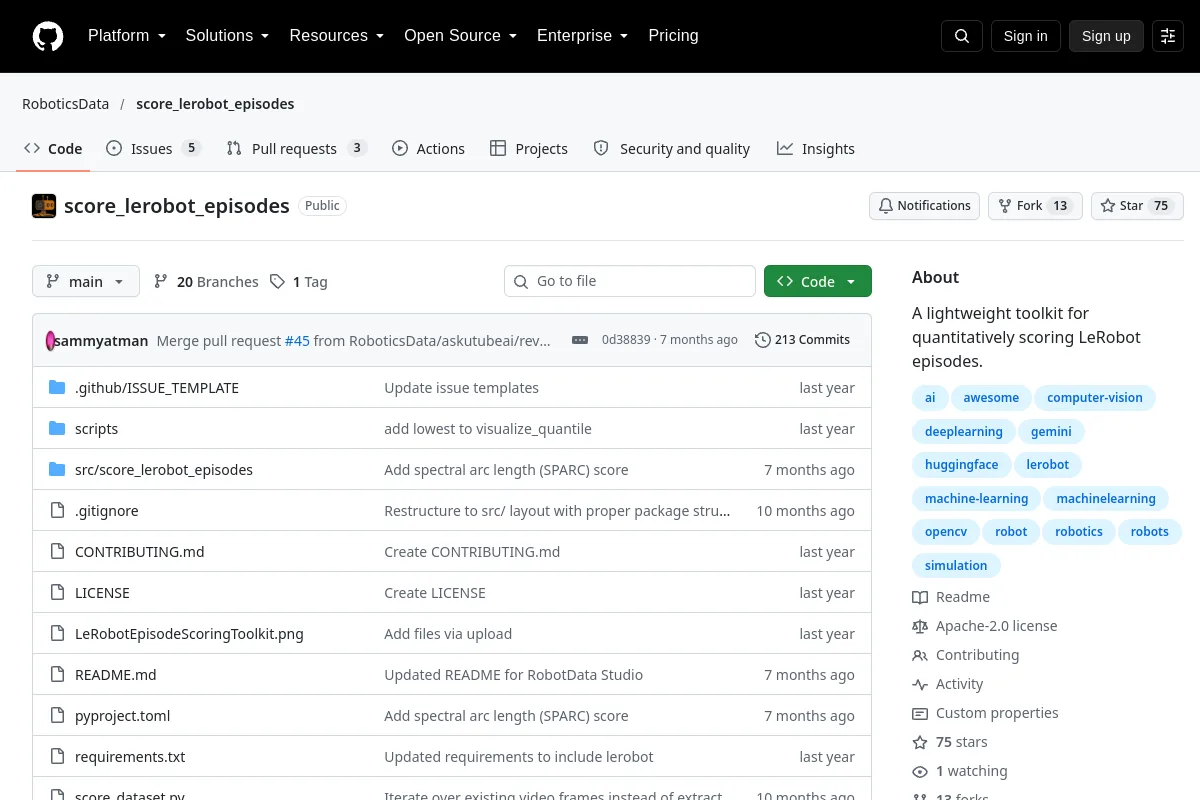
Task: Click the gemini topic tag
Action: click(1051, 432)
